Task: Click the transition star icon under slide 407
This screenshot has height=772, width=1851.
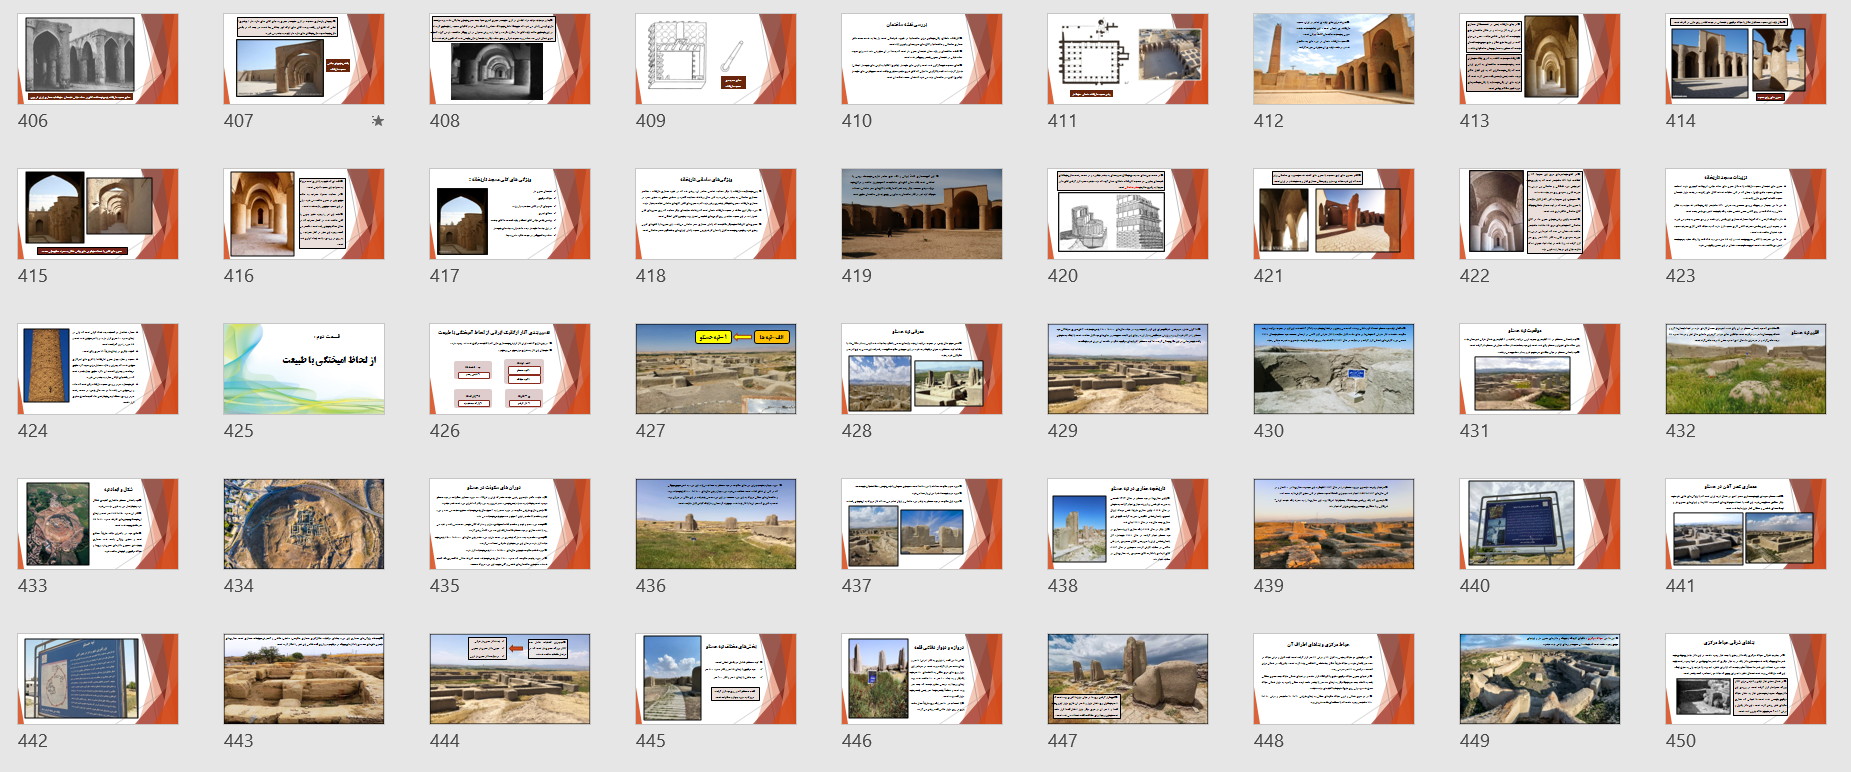Action: [377, 121]
